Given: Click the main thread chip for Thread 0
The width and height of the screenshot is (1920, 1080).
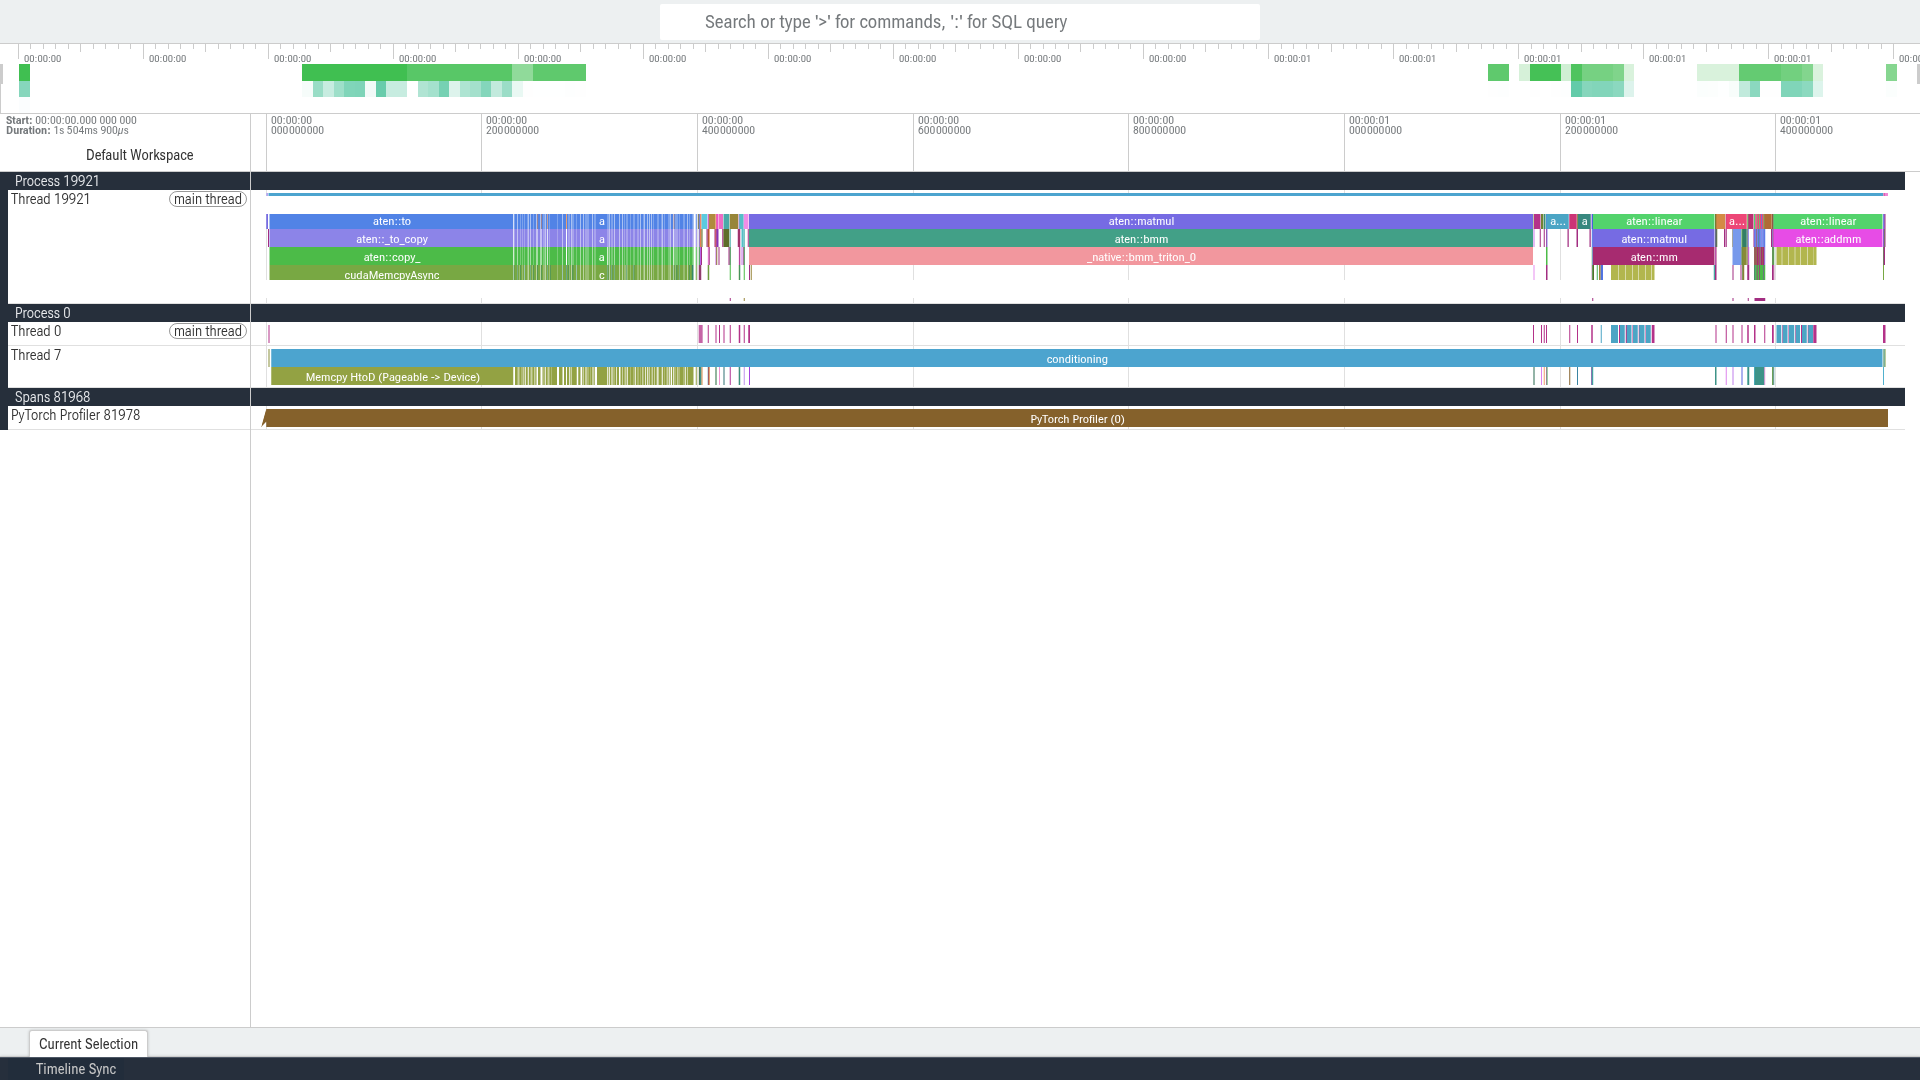Looking at the screenshot, I should pyautogui.click(x=208, y=331).
